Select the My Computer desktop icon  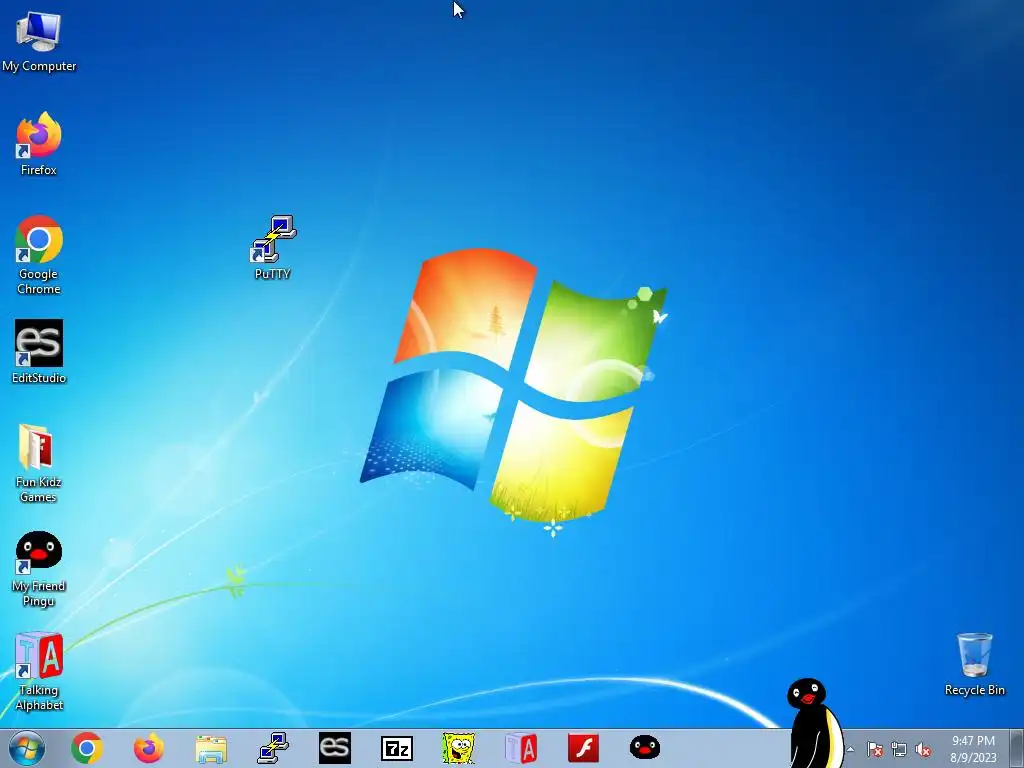coord(39,42)
